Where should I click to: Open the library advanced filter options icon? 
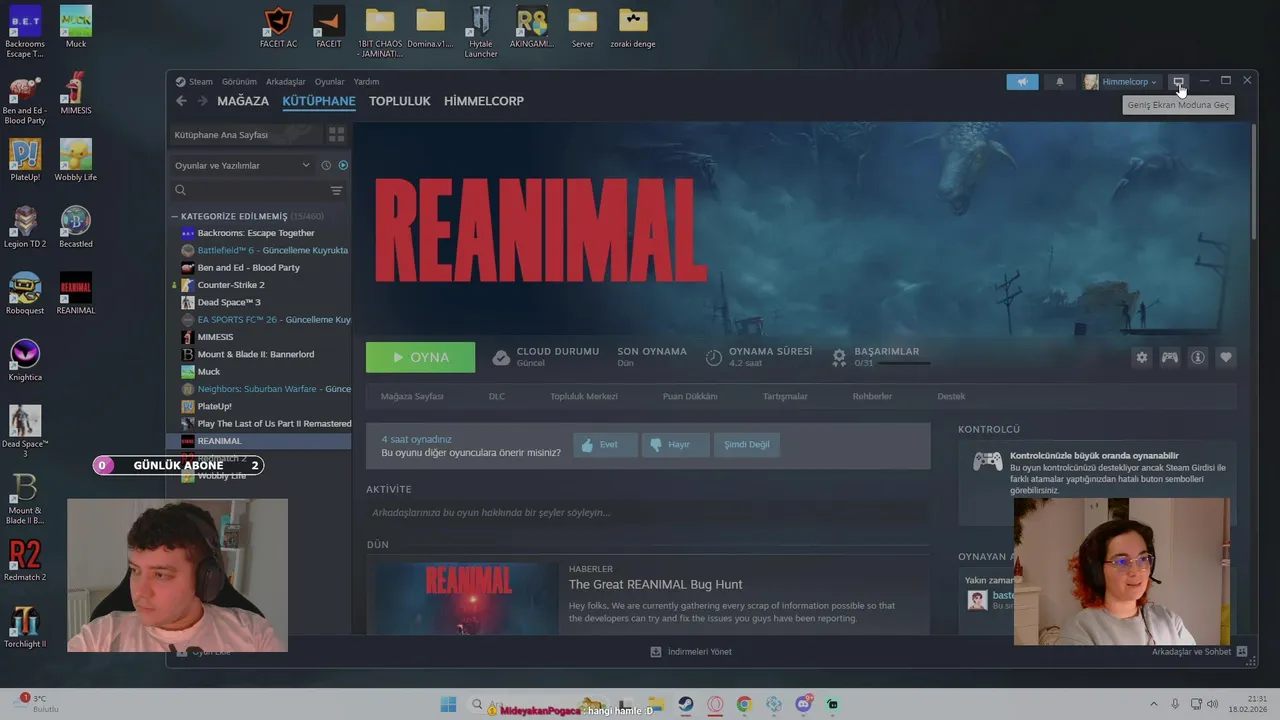[x=336, y=190]
